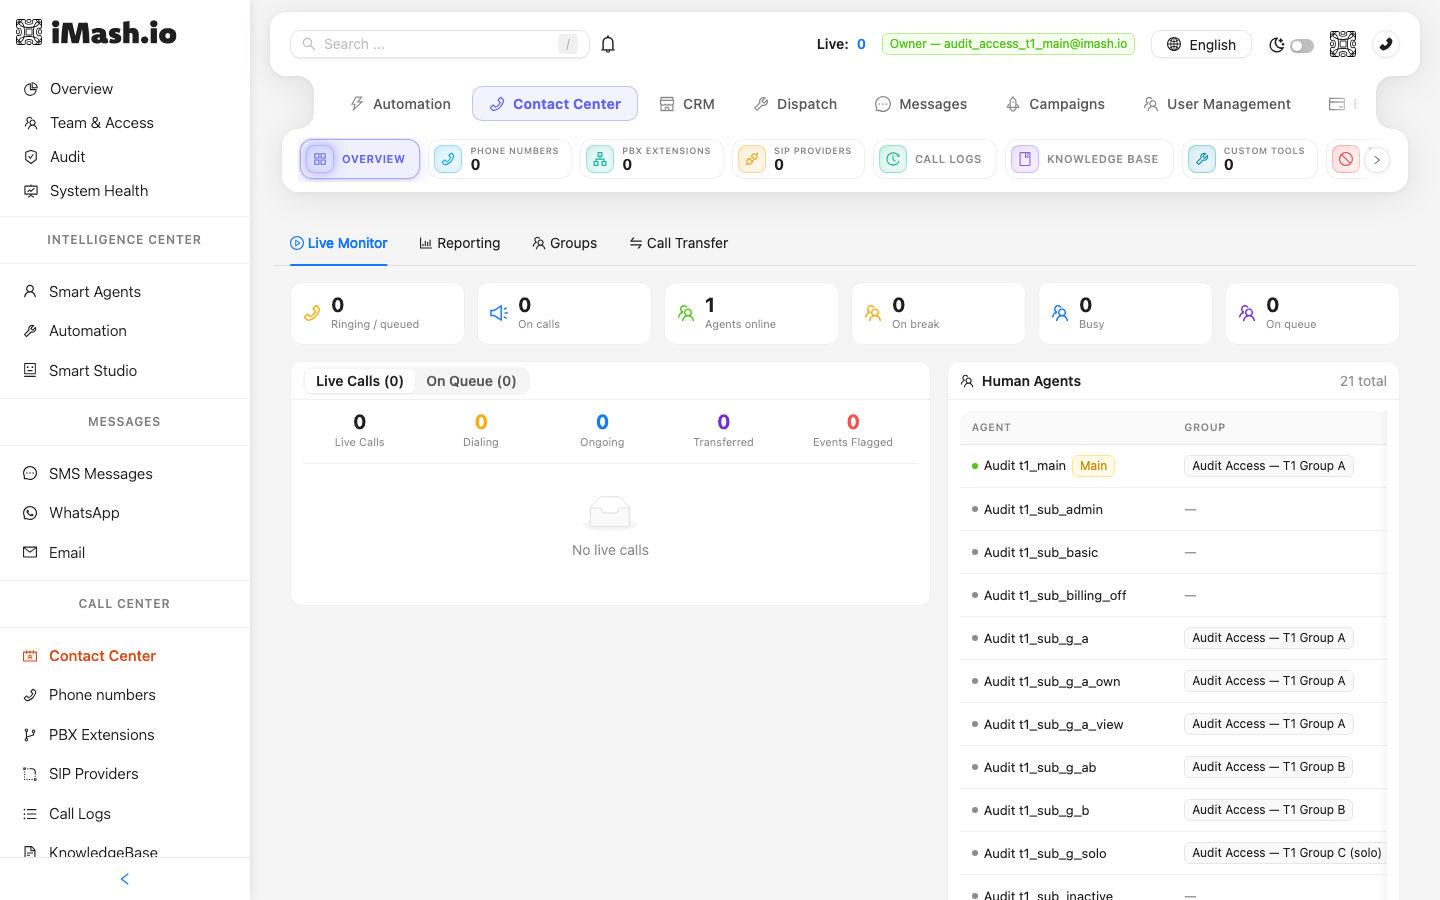This screenshot has height=900, width=1440.
Task: Click the Audit shield icon in sidebar
Action: [x=31, y=157]
